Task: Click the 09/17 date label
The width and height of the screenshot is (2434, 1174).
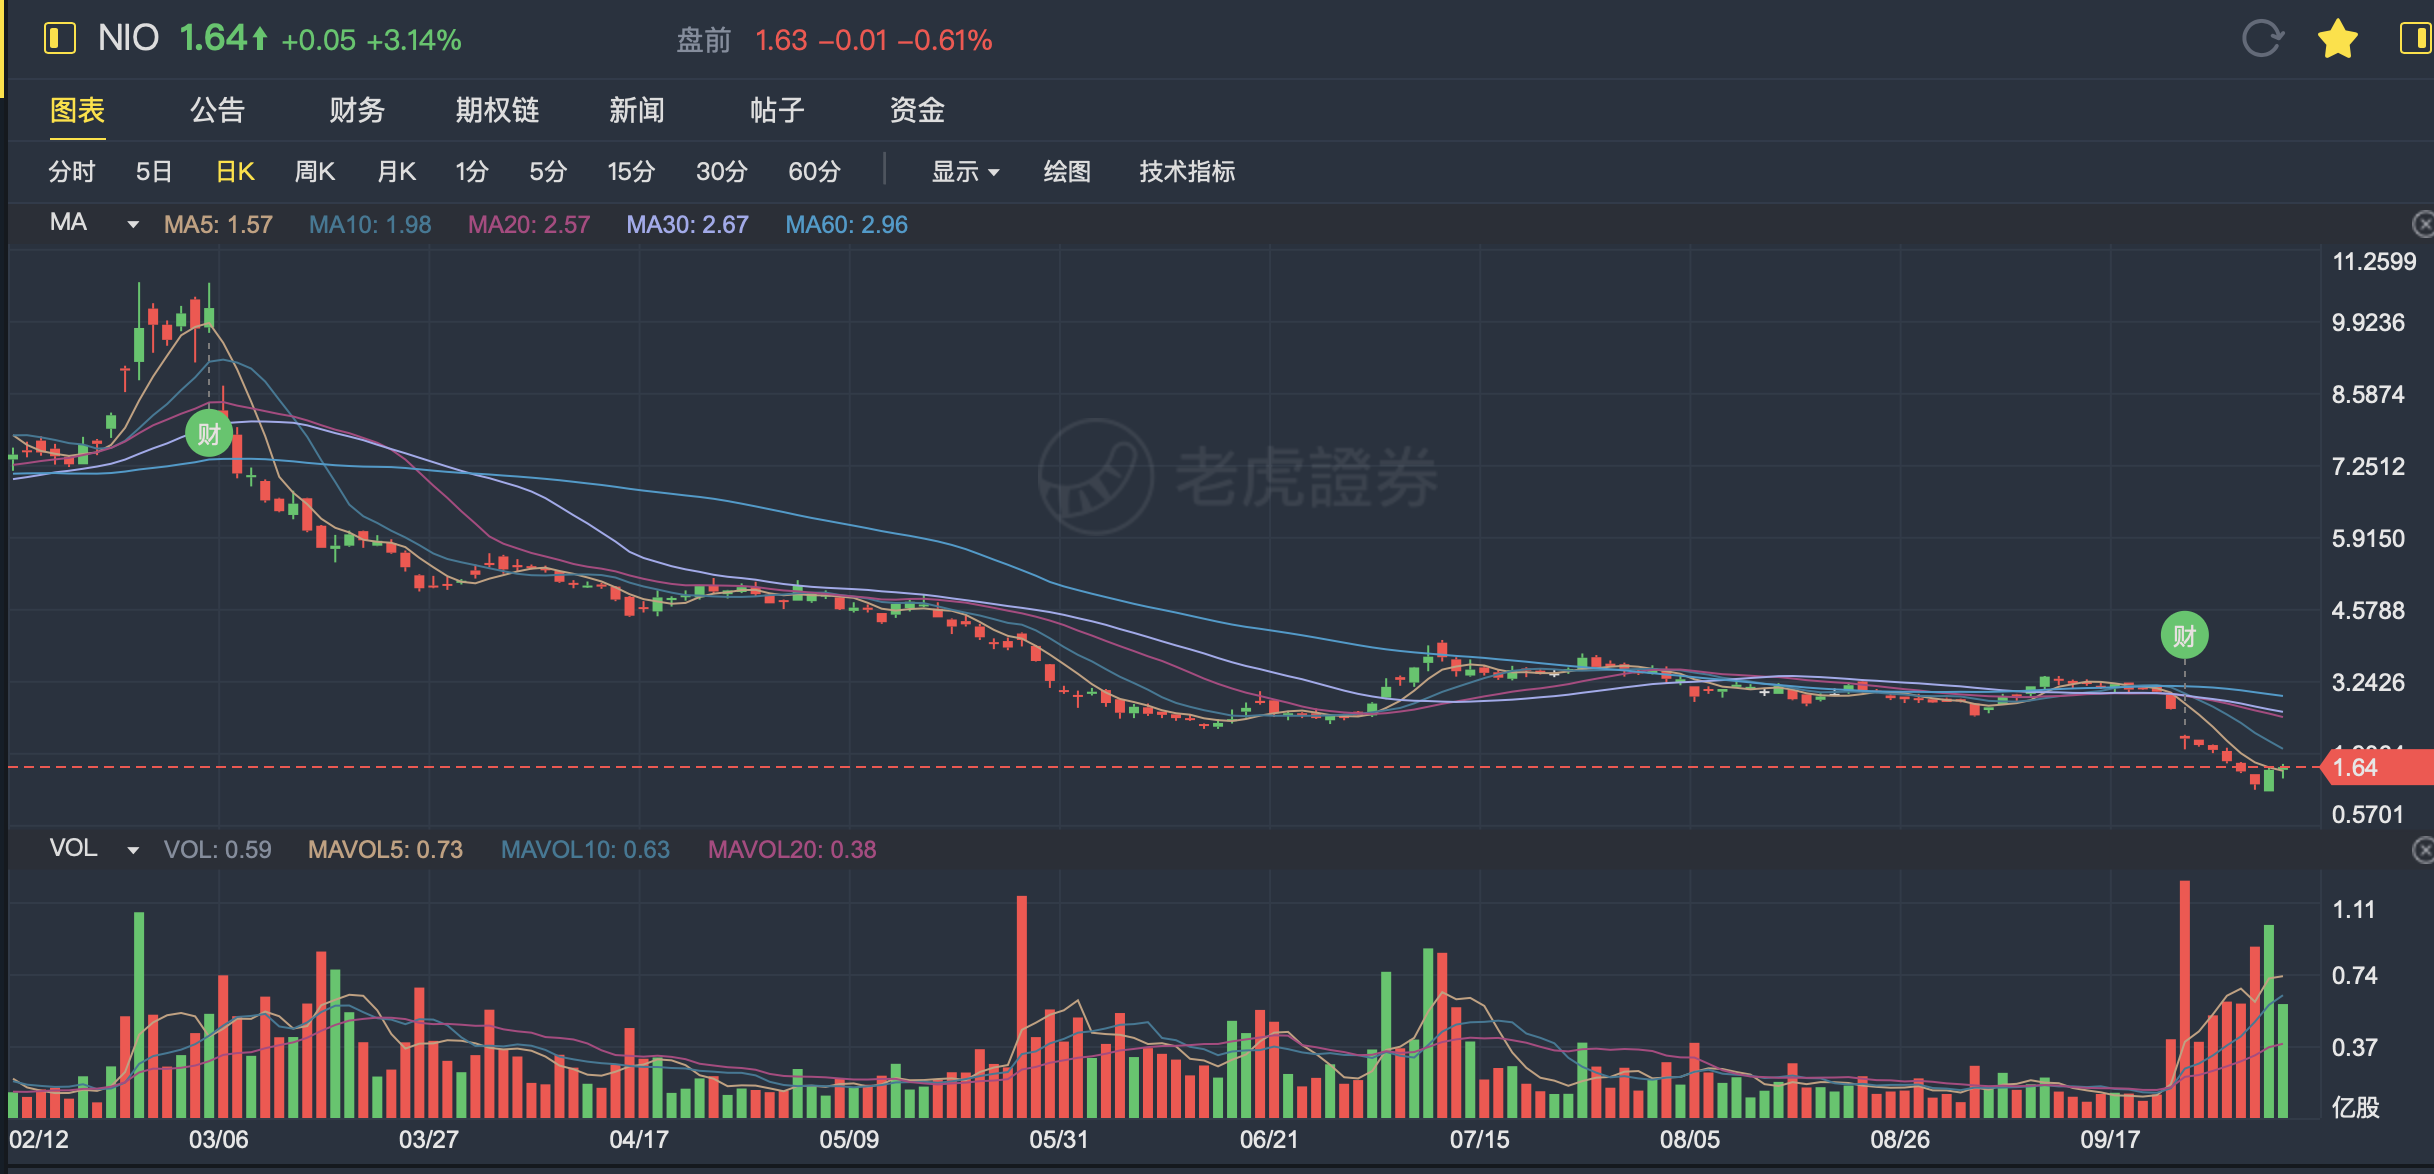Action: coord(2110,1140)
